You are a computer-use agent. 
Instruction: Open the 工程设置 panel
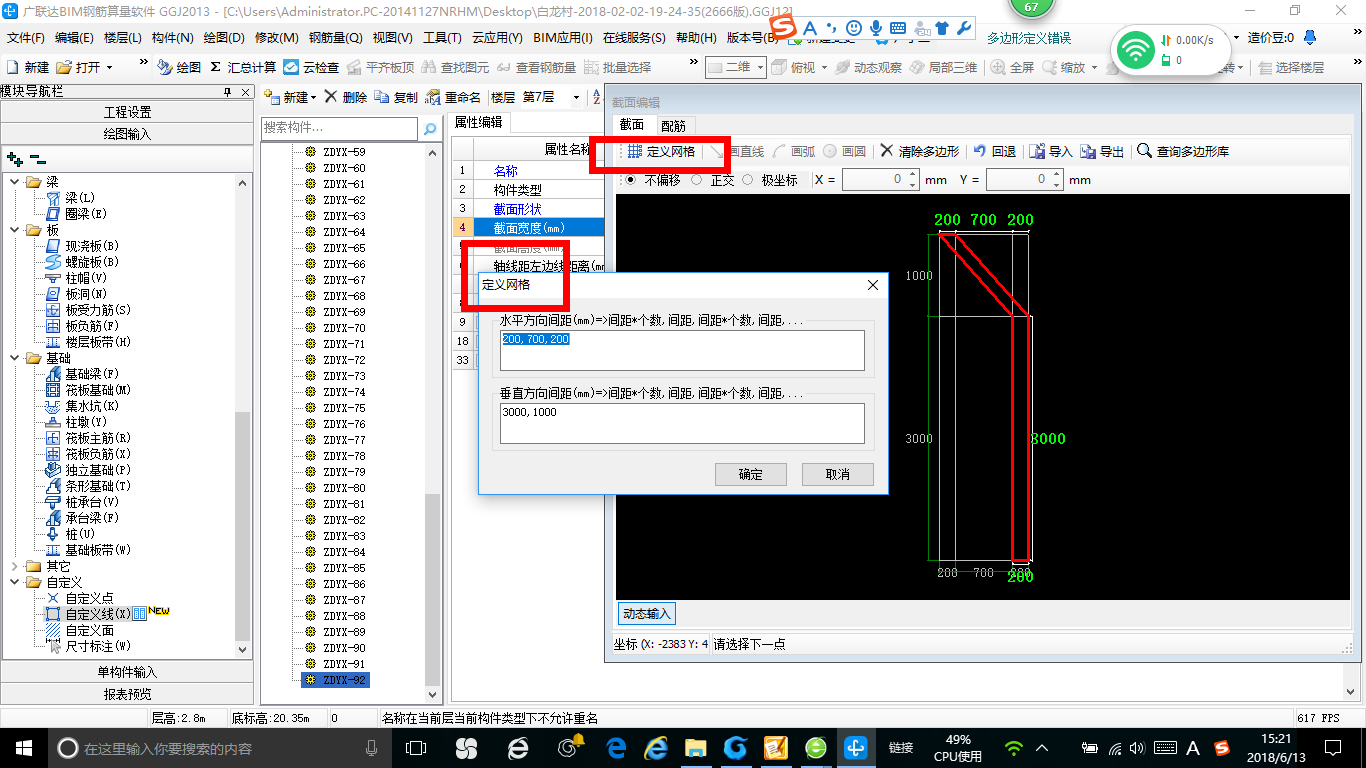pos(127,112)
